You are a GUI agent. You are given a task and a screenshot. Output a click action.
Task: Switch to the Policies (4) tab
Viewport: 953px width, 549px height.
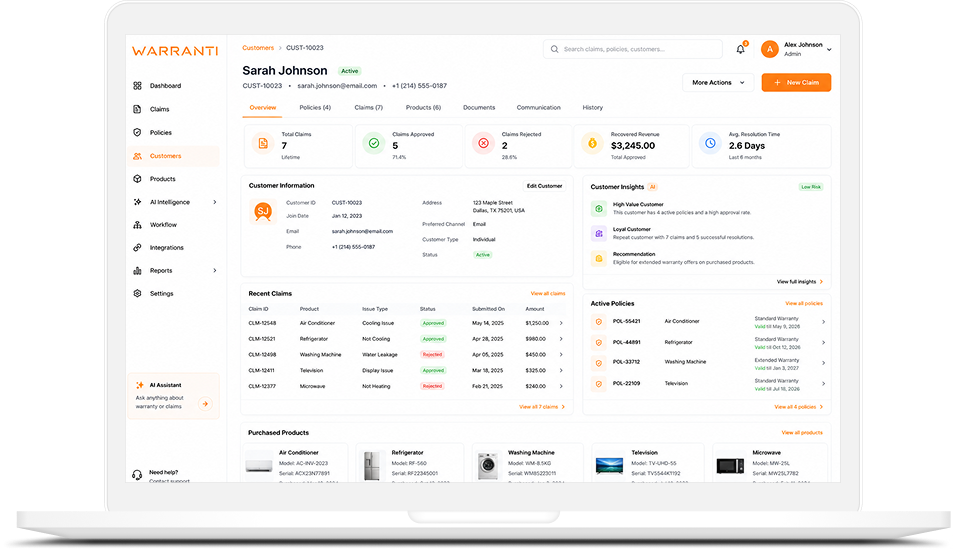[x=315, y=108]
